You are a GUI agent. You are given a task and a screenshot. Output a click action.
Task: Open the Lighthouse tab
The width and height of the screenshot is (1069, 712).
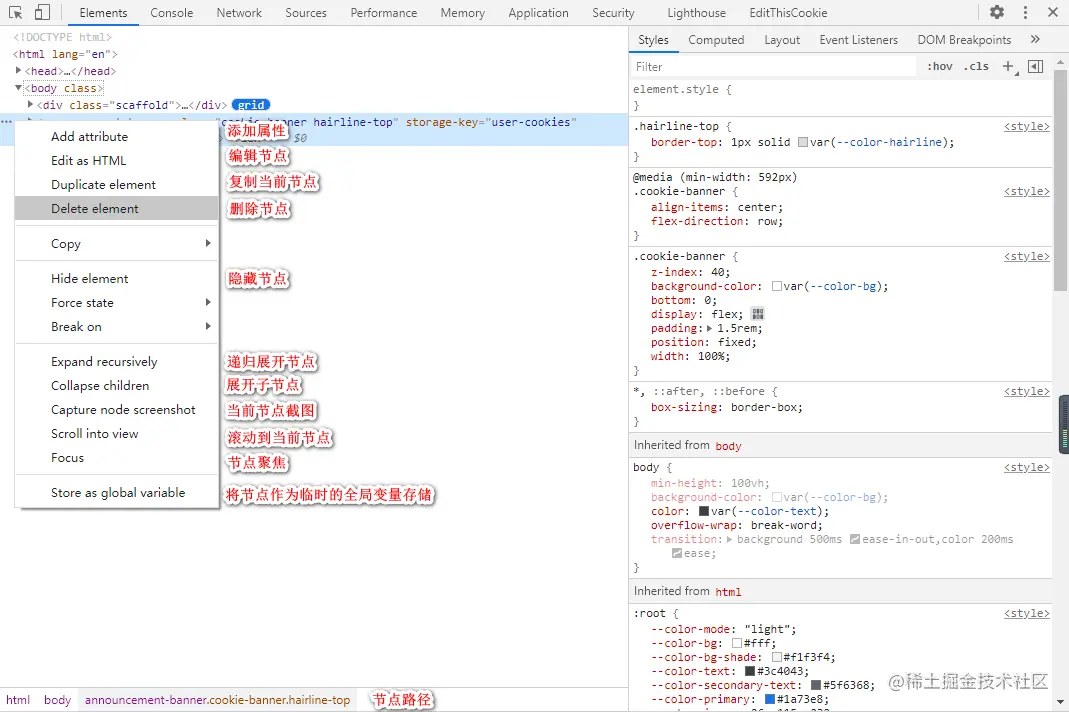point(696,12)
